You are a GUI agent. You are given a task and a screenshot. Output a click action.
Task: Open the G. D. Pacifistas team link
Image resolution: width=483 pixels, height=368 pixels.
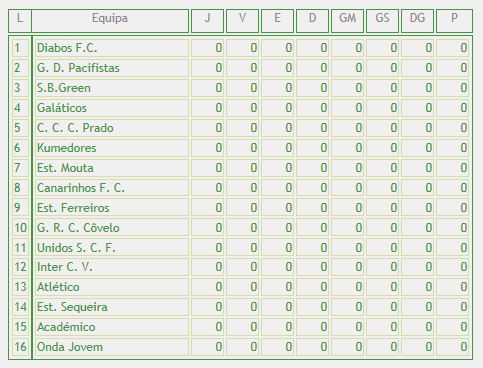[78, 68]
